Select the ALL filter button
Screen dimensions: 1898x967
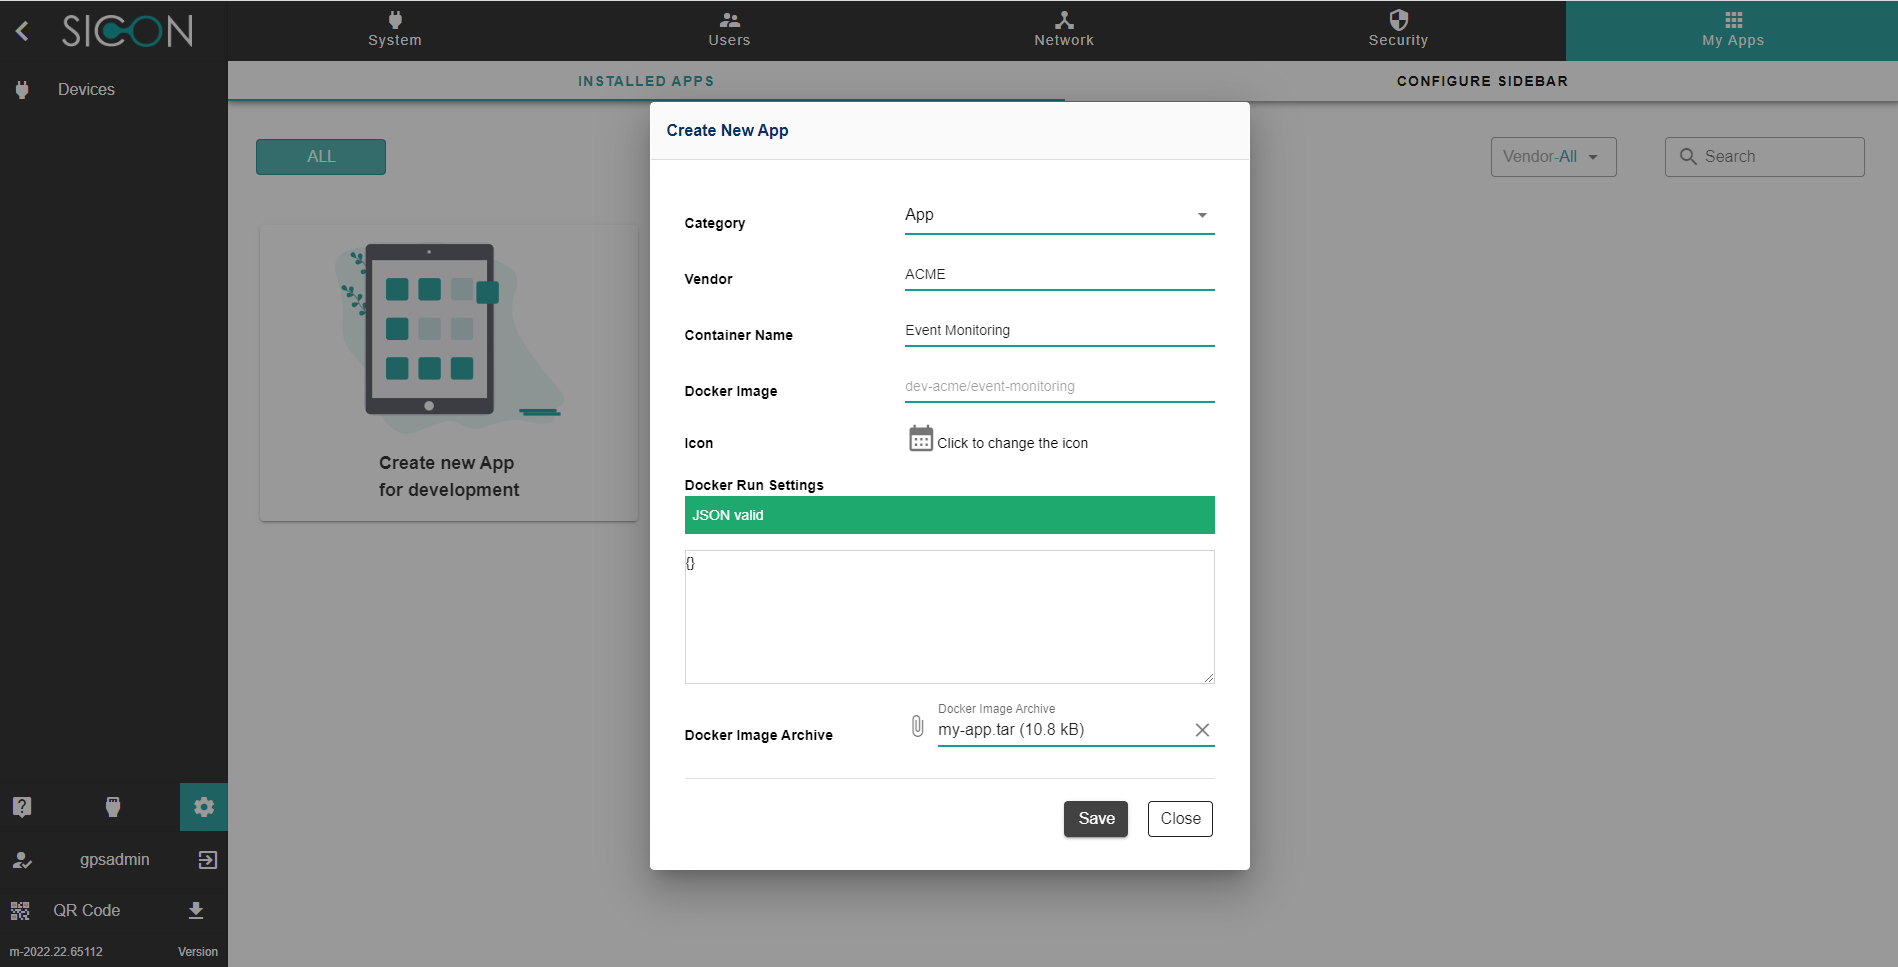point(321,157)
